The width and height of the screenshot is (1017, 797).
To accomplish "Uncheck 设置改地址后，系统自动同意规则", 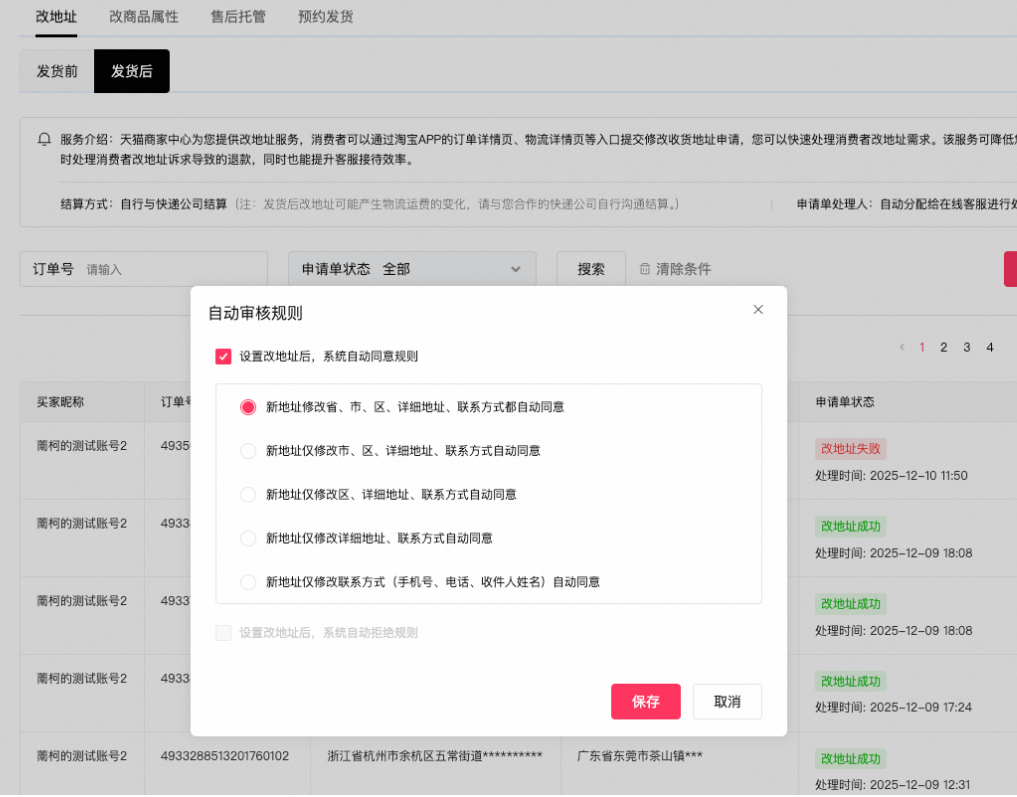I will 222,355.
